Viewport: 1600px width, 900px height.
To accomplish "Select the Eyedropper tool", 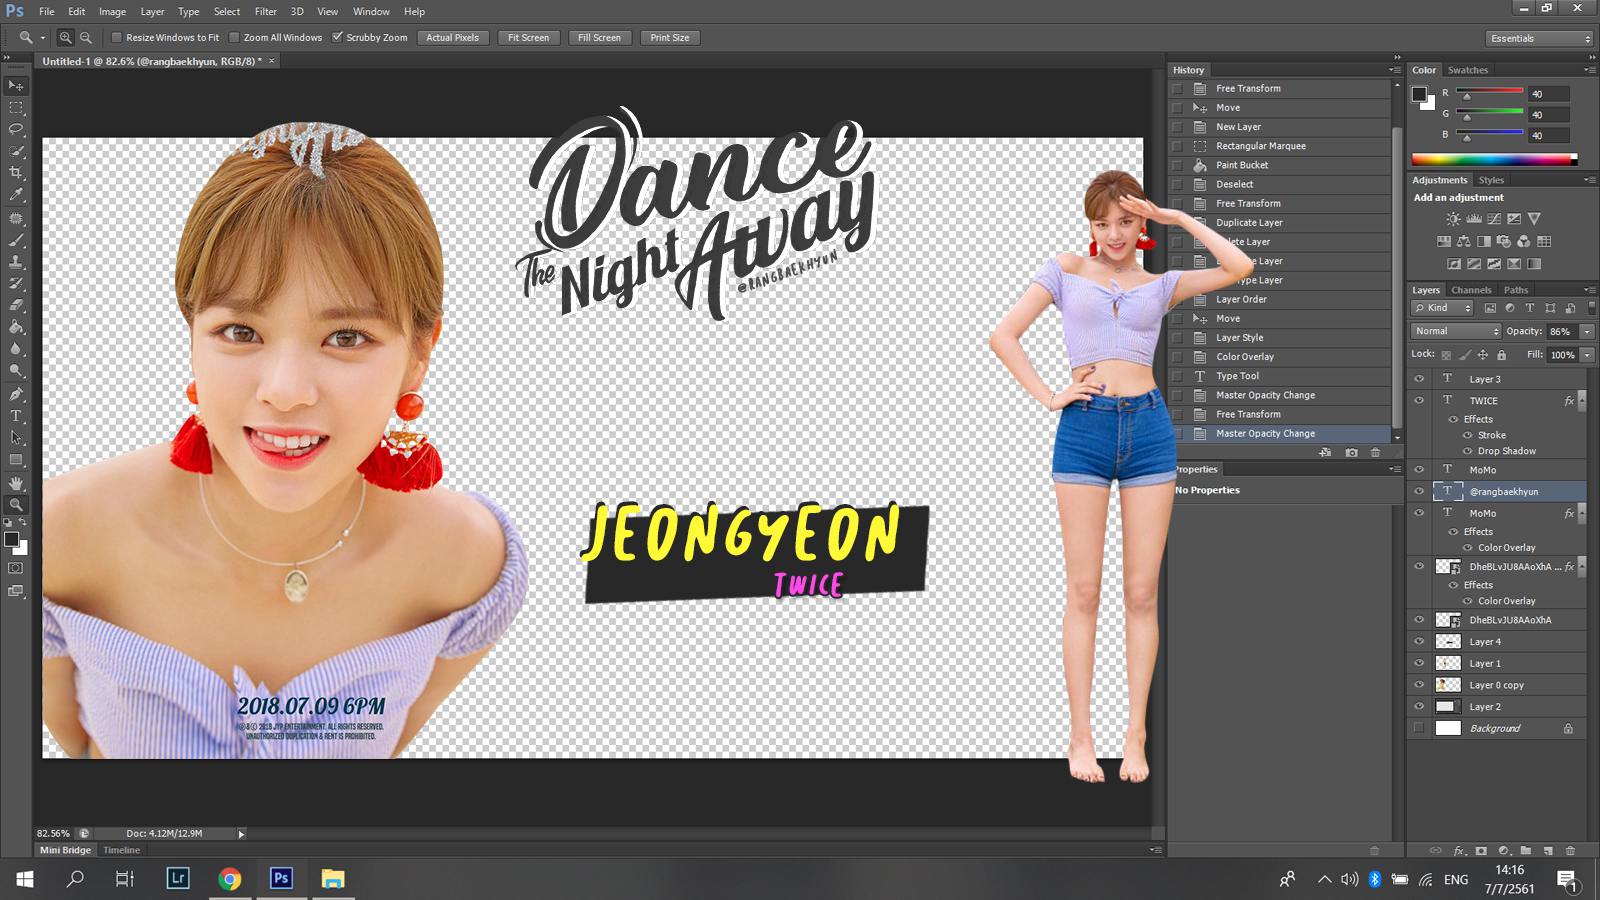I will pyautogui.click(x=16, y=195).
